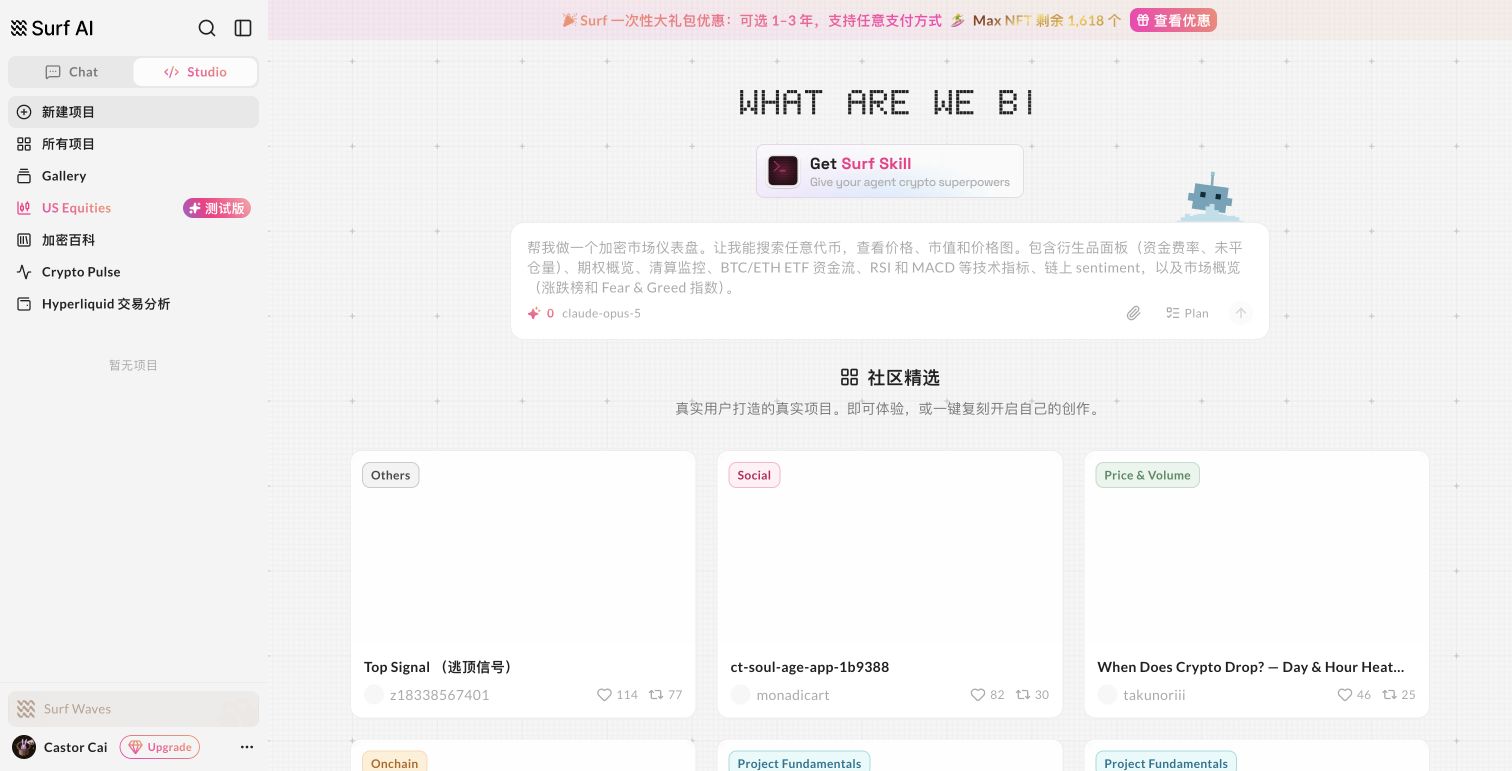The height and width of the screenshot is (771, 1512).
Task: Open 加密百科 in the sidebar
Action: click(133, 240)
